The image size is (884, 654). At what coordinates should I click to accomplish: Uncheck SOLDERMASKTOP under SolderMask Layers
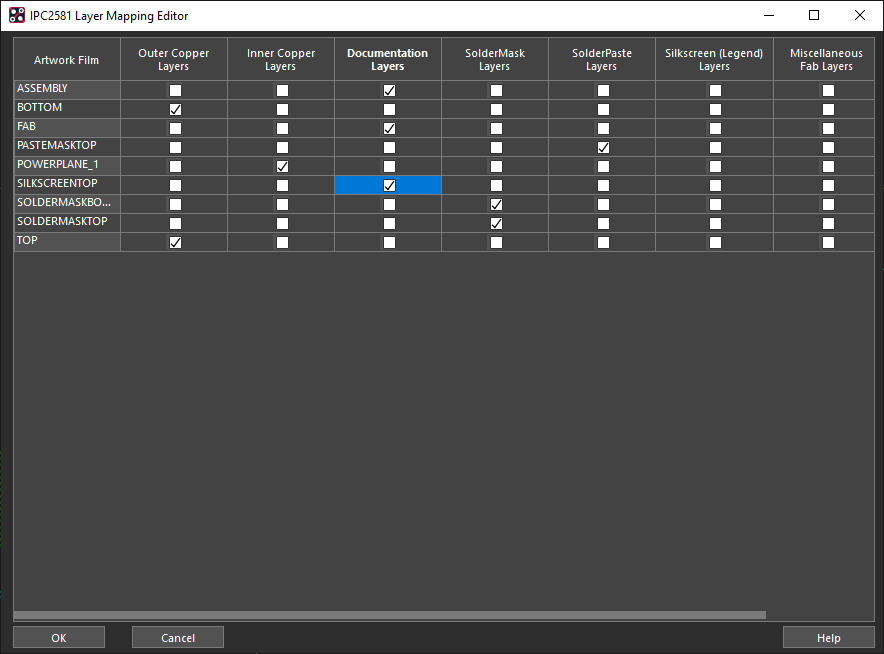[x=496, y=223]
